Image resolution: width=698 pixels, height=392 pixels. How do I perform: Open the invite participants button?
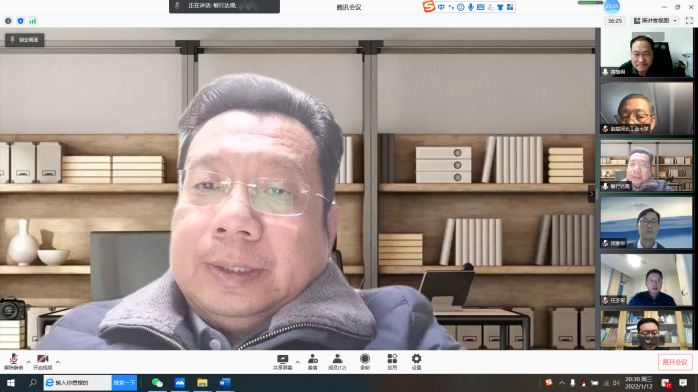313,362
